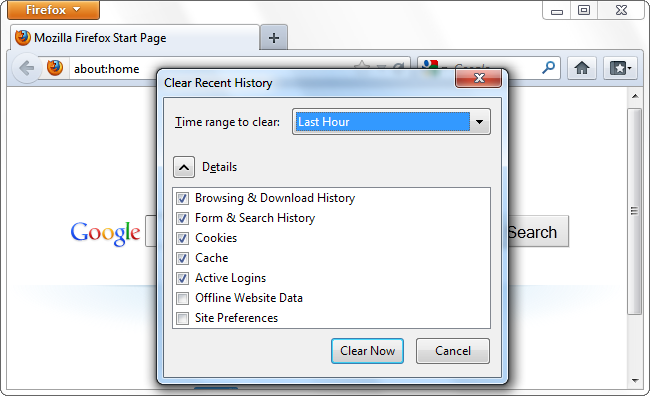Open new tab with plus button

(274, 38)
